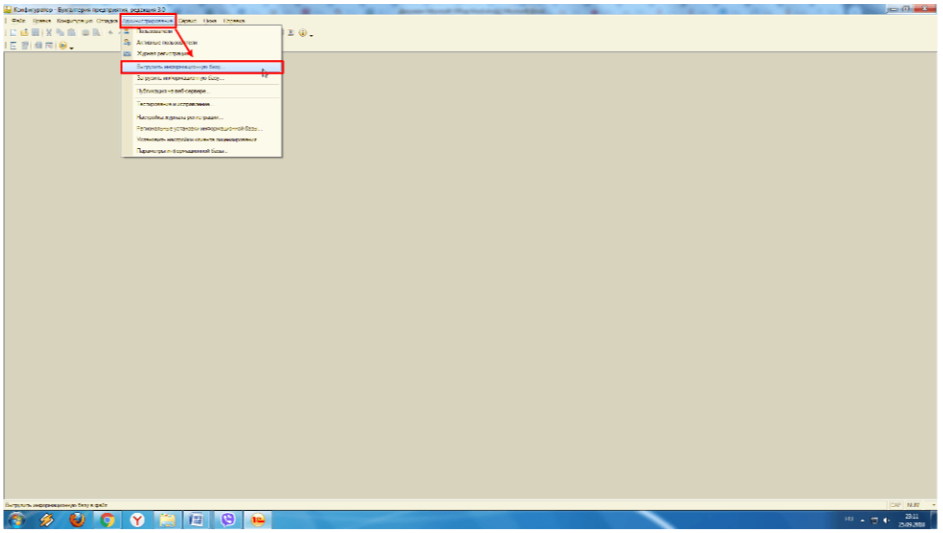Click the volume speaker tray icon

point(886,521)
